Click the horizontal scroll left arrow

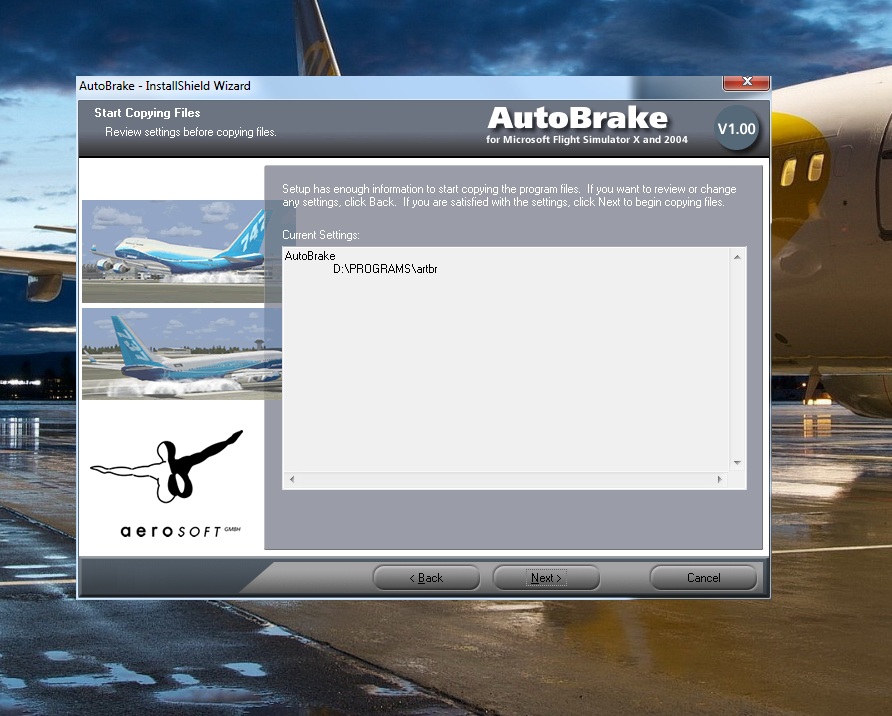[292, 479]
